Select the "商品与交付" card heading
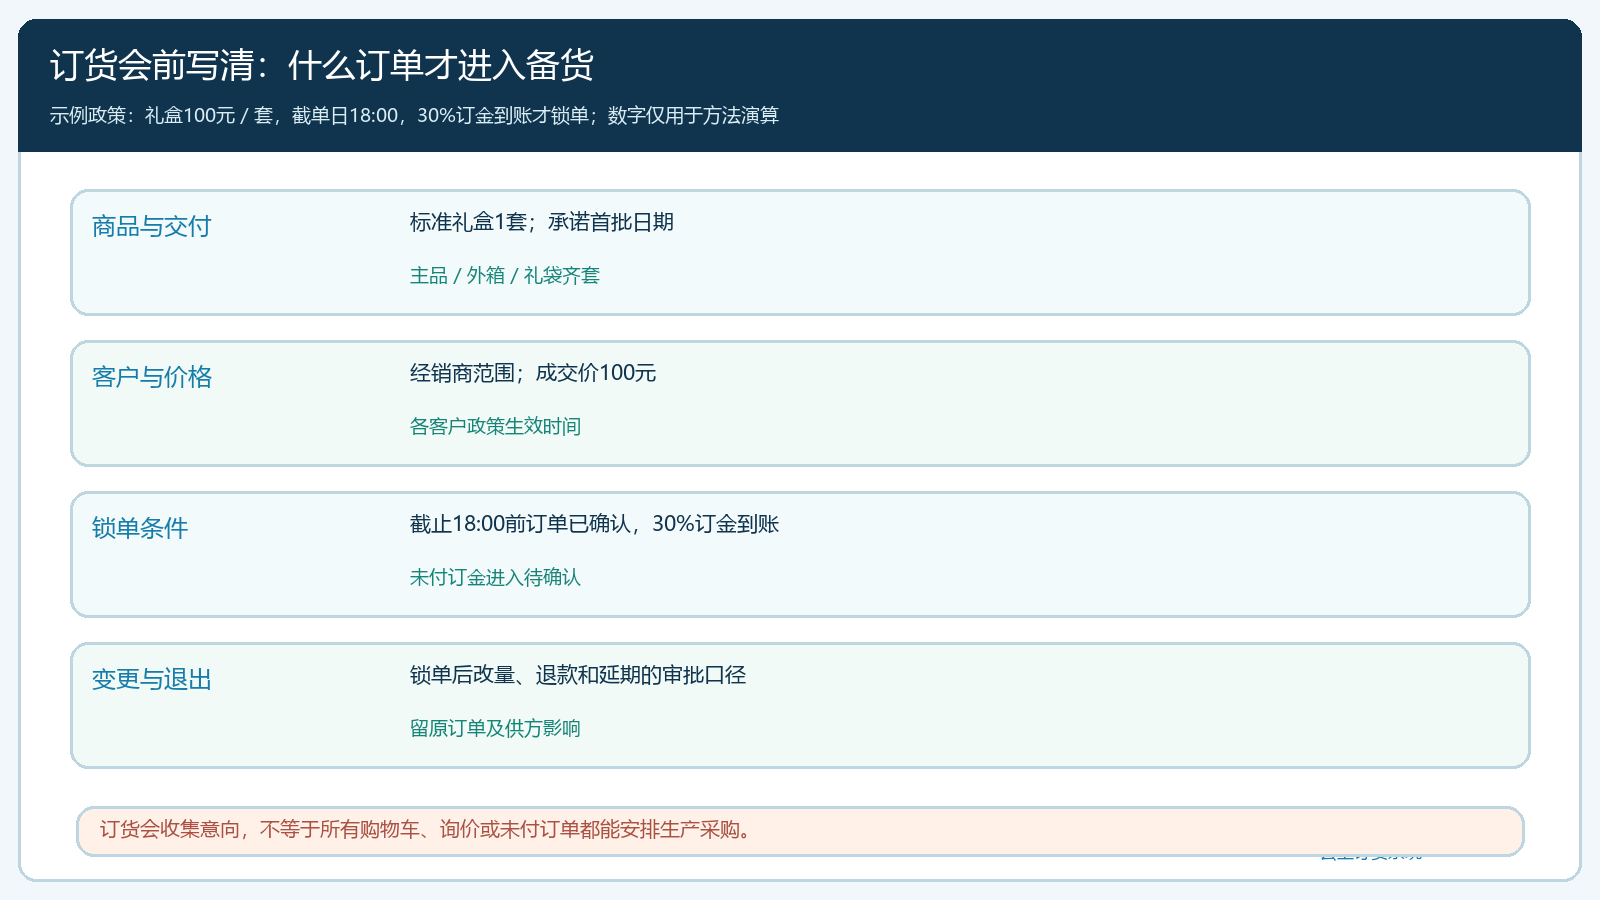This screenshot has width=1600, height=900. [152, 226]
